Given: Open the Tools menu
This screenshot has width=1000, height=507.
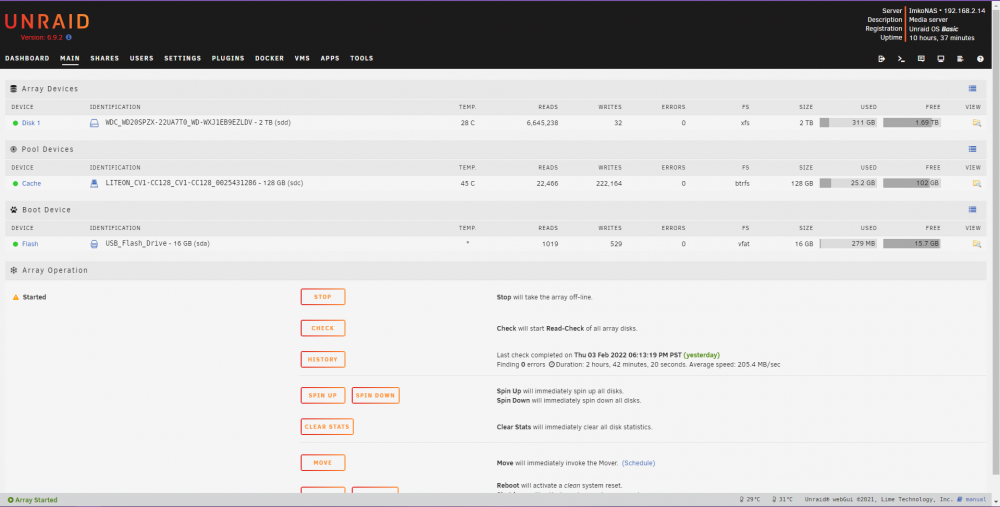Looking at the screenshot, I should pyautogui.click(x=362, y=59).
